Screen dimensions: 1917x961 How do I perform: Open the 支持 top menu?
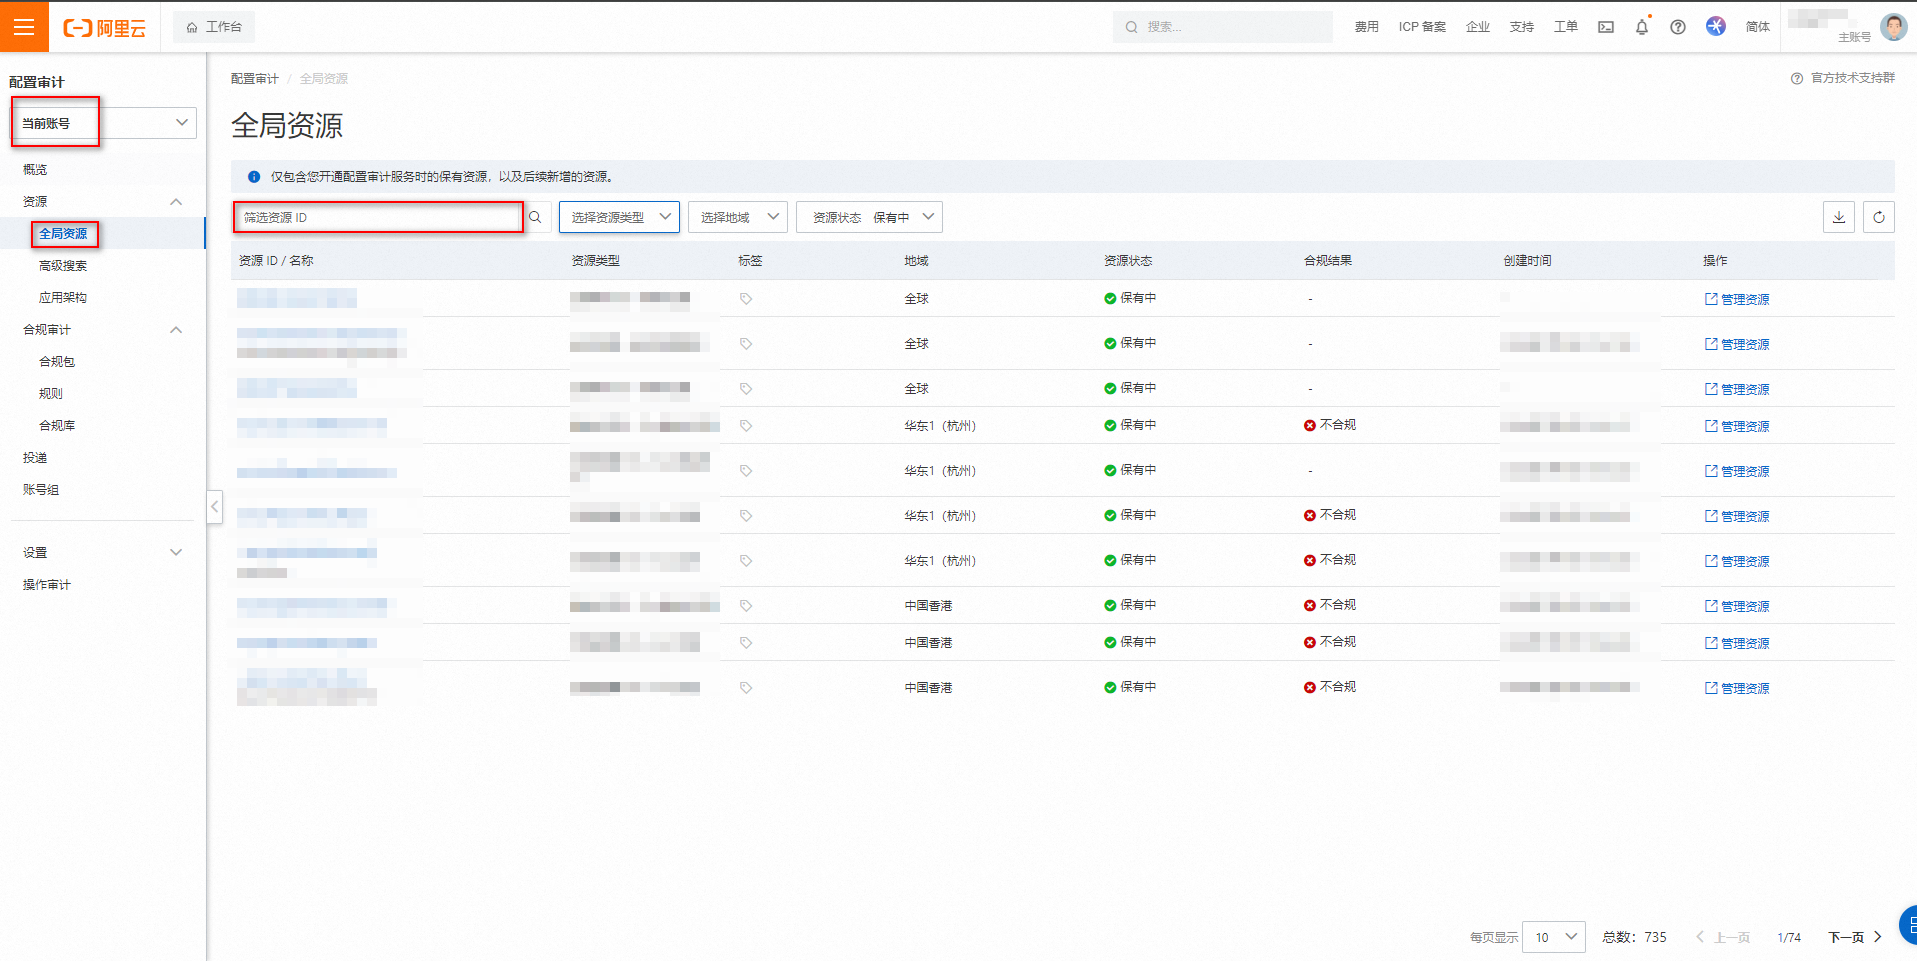1522,27
